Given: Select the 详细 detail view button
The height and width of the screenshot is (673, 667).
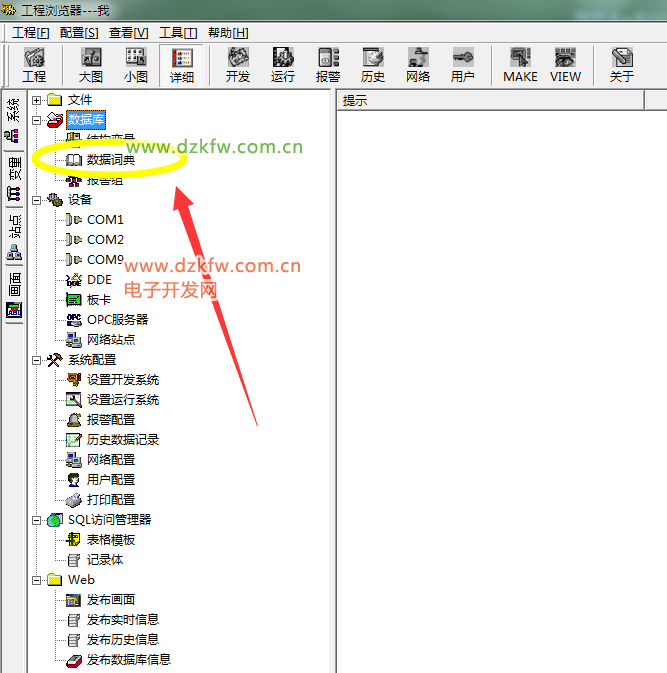Looking at the screenshot, I should (x=182, y=65).
